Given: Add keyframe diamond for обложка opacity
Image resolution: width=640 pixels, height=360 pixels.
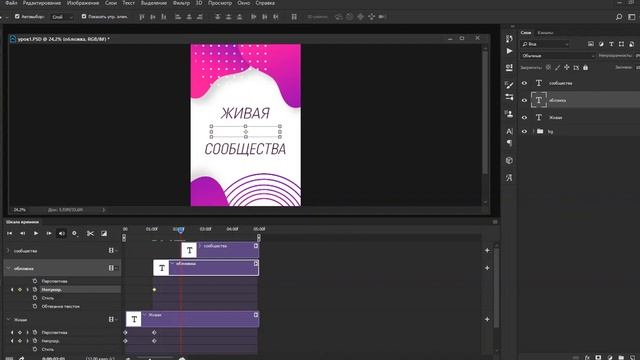Looking at the screenshot, I should click(20, 289).
